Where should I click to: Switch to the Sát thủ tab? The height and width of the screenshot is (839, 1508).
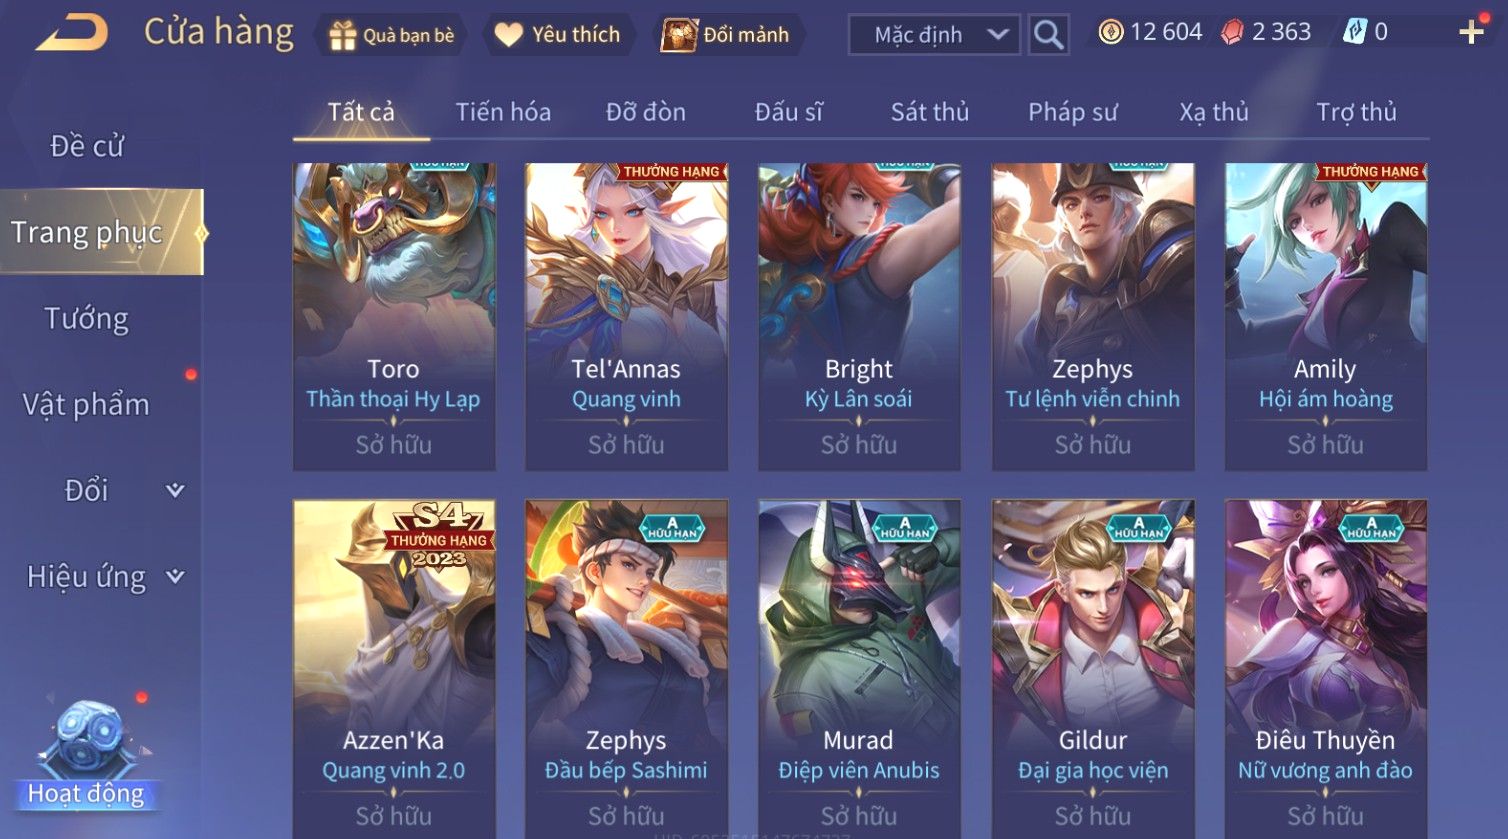coord(930,112)
